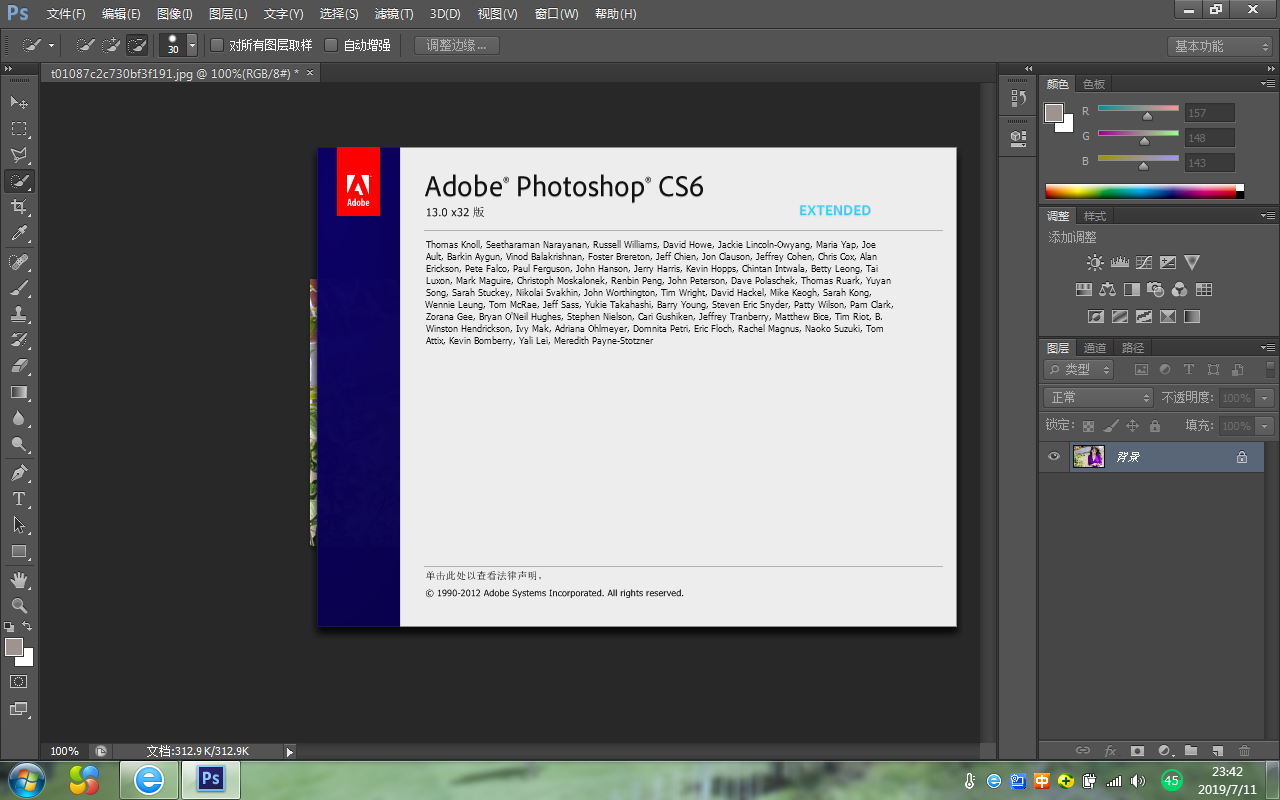Toggle lock transparent pixels
The height and width of the screenshot is (800, 1280).
coord(1089,426)
